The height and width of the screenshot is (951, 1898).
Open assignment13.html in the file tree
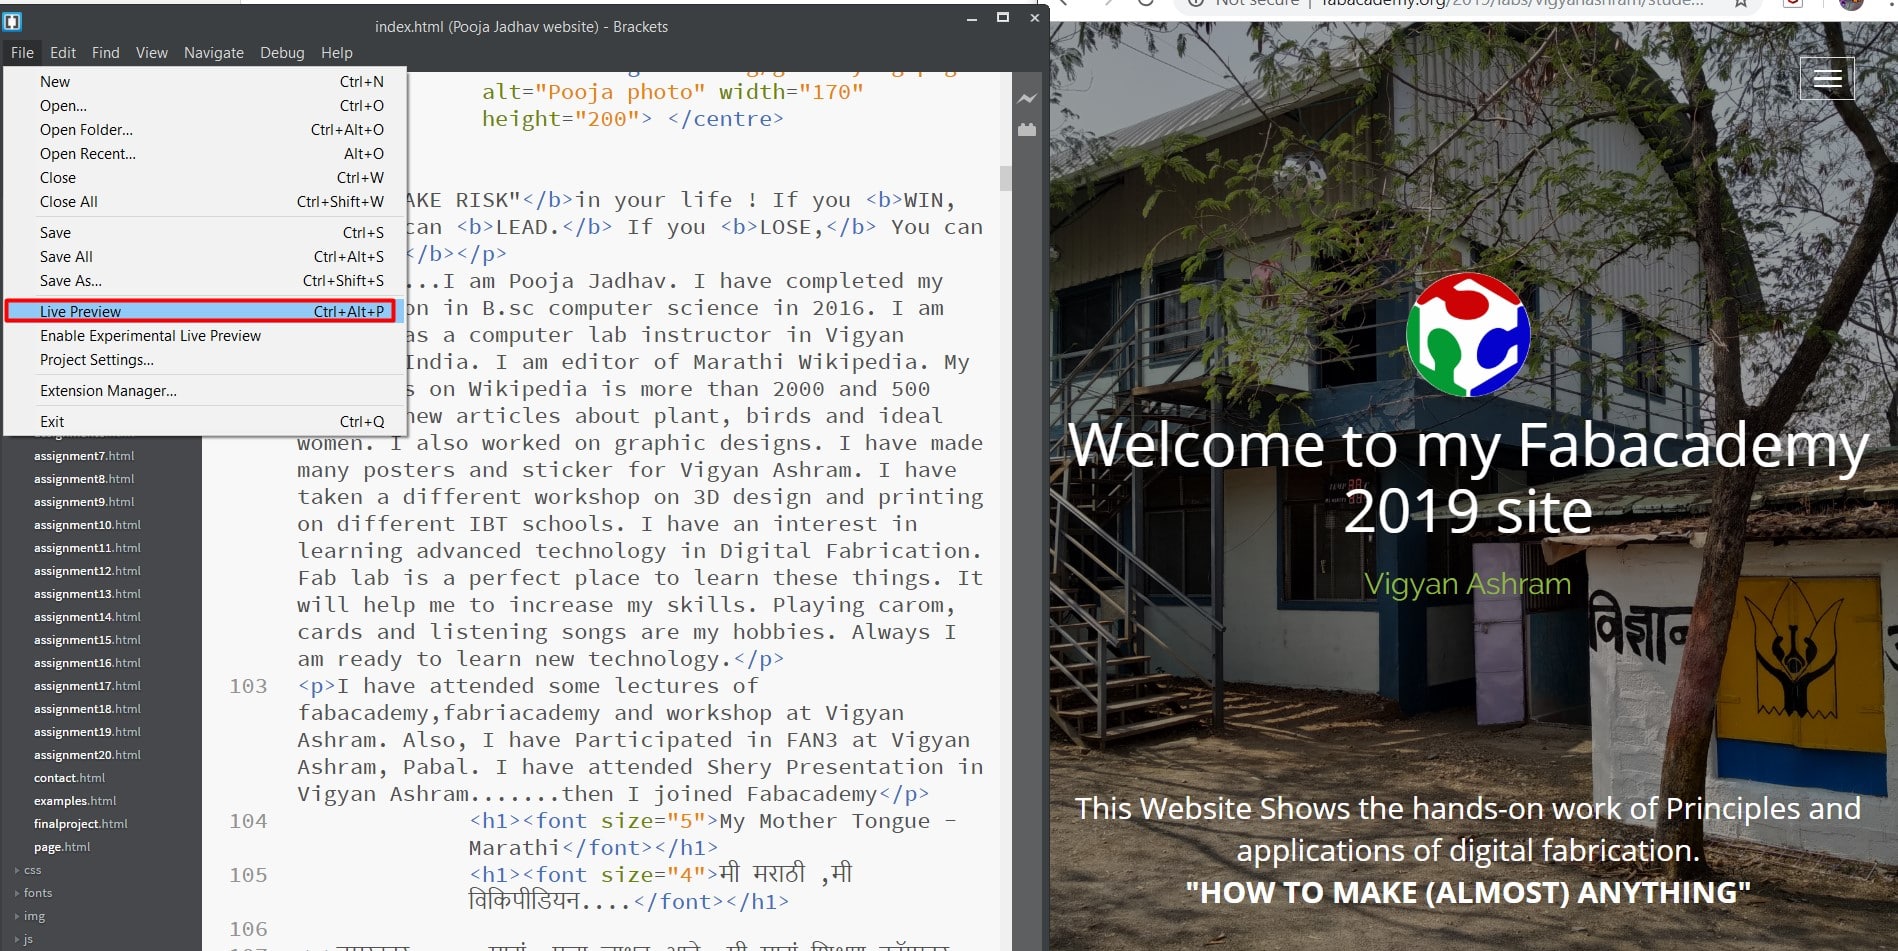(87, 594)
